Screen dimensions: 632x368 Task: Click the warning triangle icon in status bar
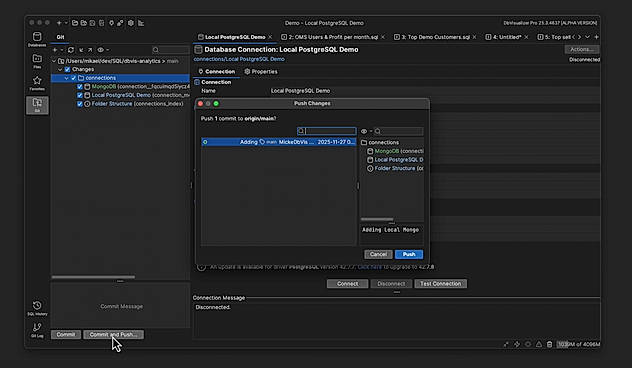pyautogui.click(x=539, y=344)
